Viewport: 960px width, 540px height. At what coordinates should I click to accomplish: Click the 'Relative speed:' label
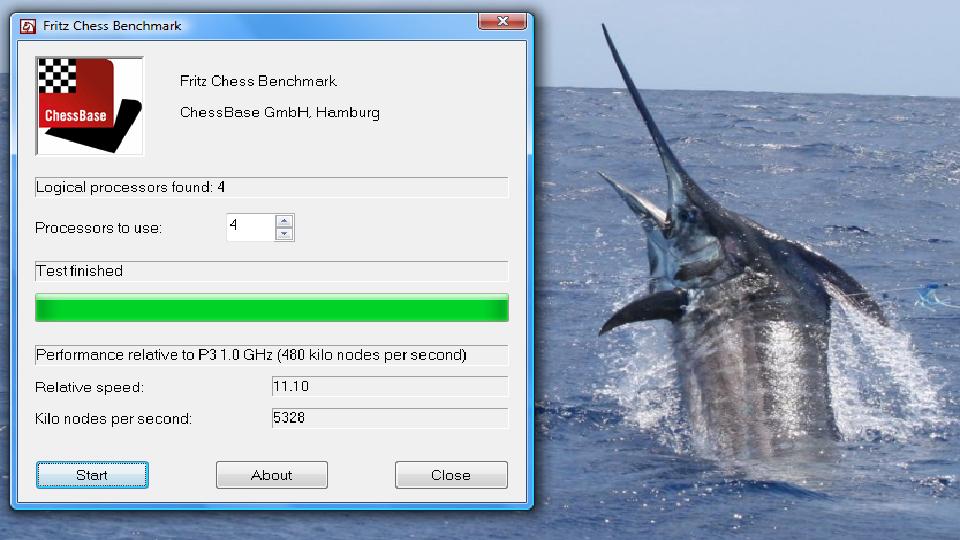coord(89,387)
